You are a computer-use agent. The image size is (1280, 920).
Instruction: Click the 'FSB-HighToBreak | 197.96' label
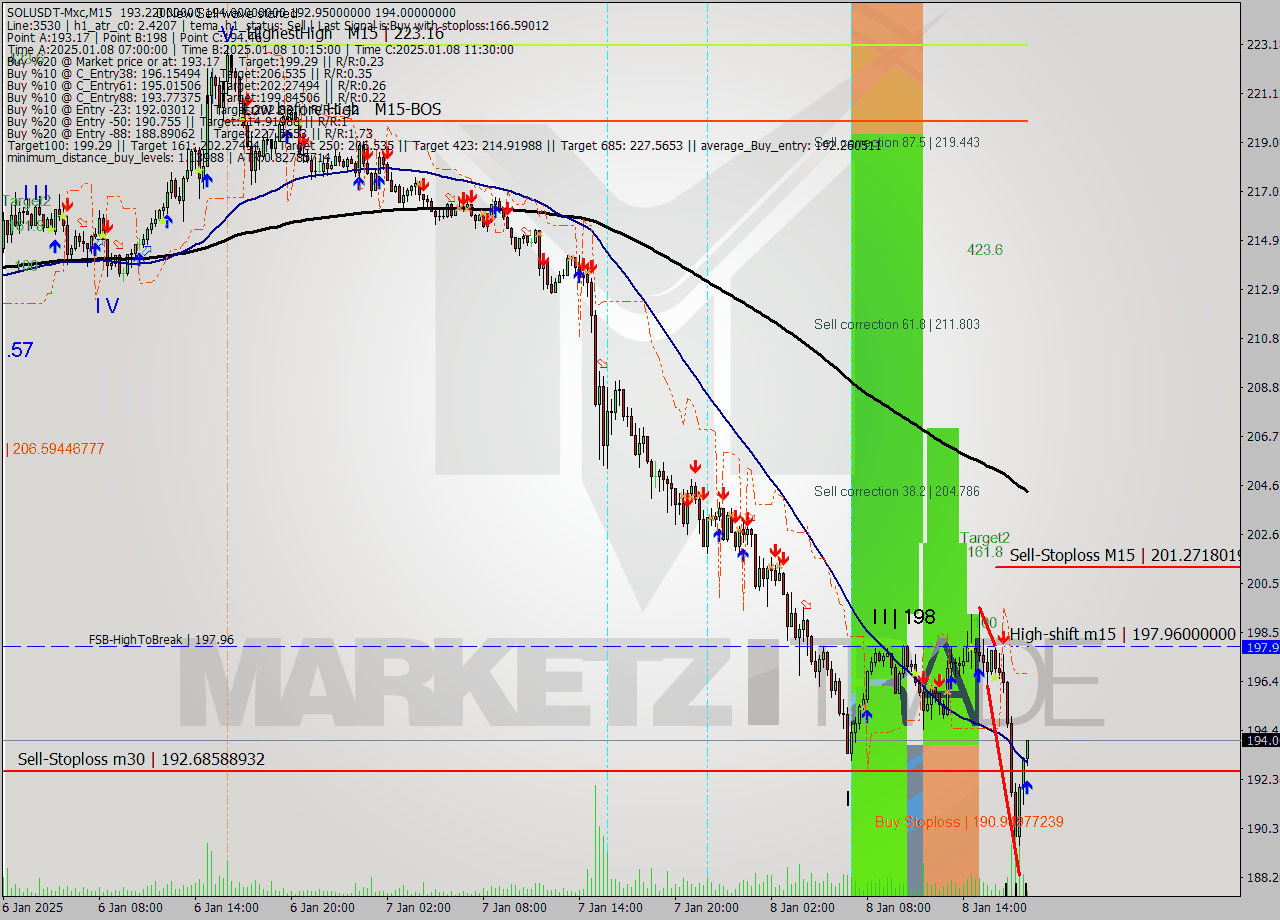point(161,639)
